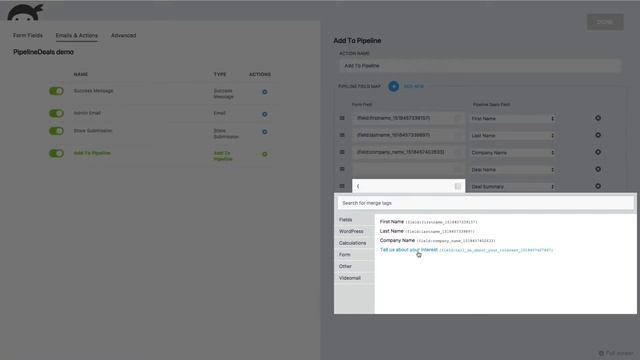This screenshot has width=640, height=360.
Task: Open settings gear for Store Submission action
Action: pos(264,132)
